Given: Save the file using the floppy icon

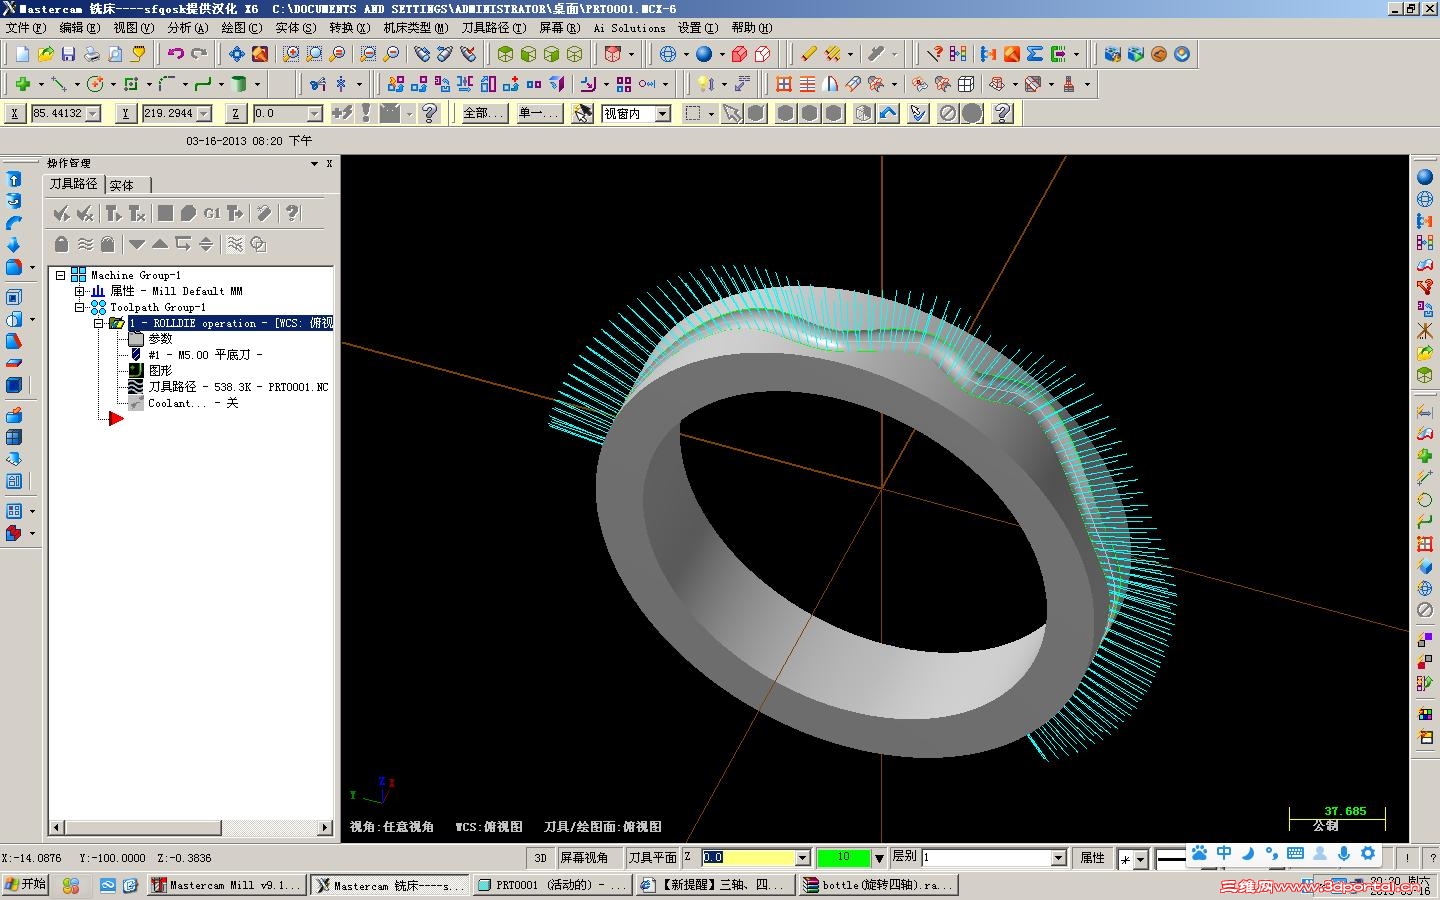Looking at the screenshot, I should coord(68,54).
